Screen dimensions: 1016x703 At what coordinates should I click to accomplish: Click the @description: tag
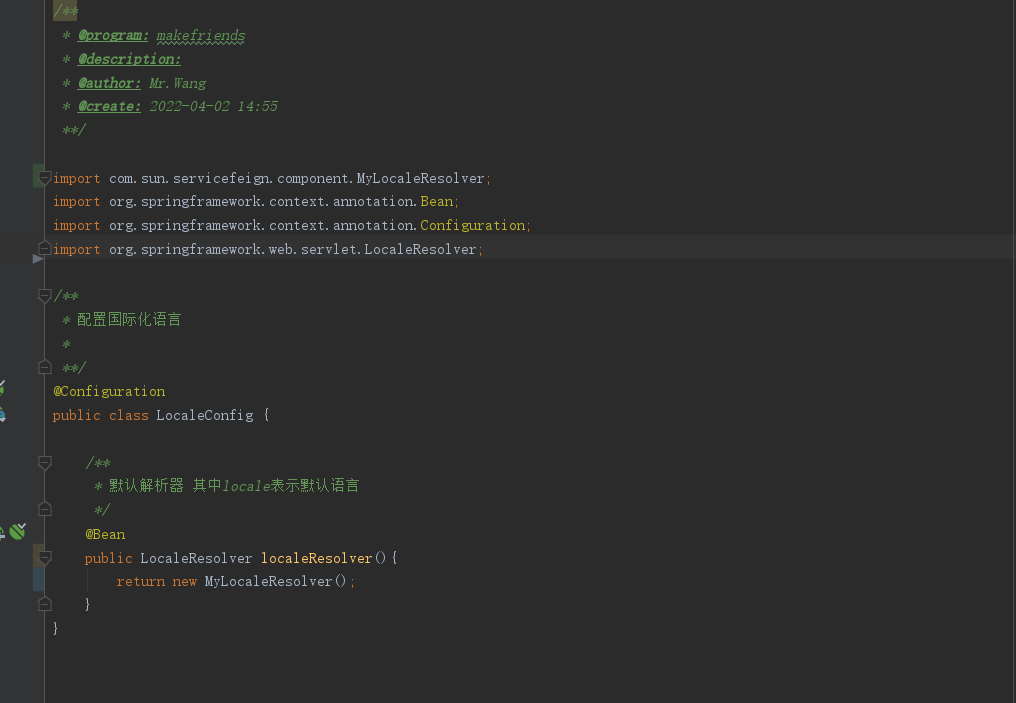pyautogui.click(x=129, y=59)
